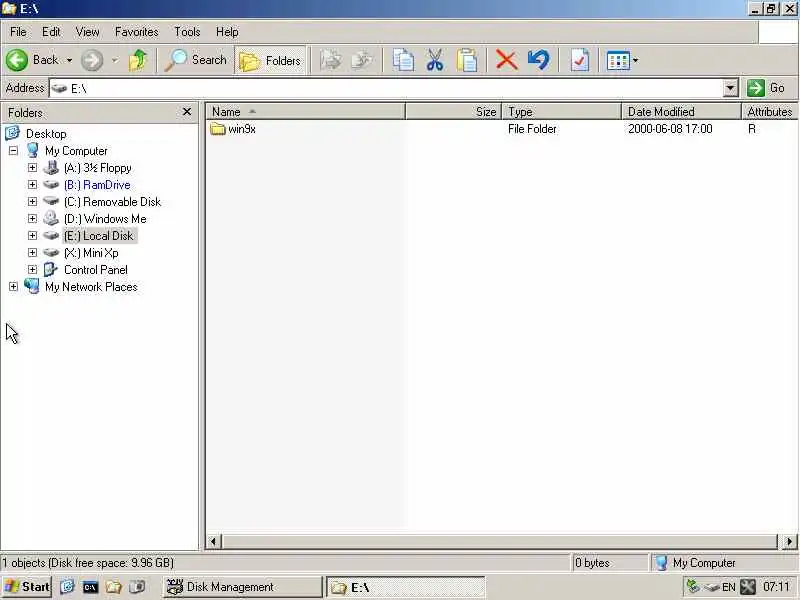Open the File menu
This screenshot has width=800, height=600.
point(18,32)
